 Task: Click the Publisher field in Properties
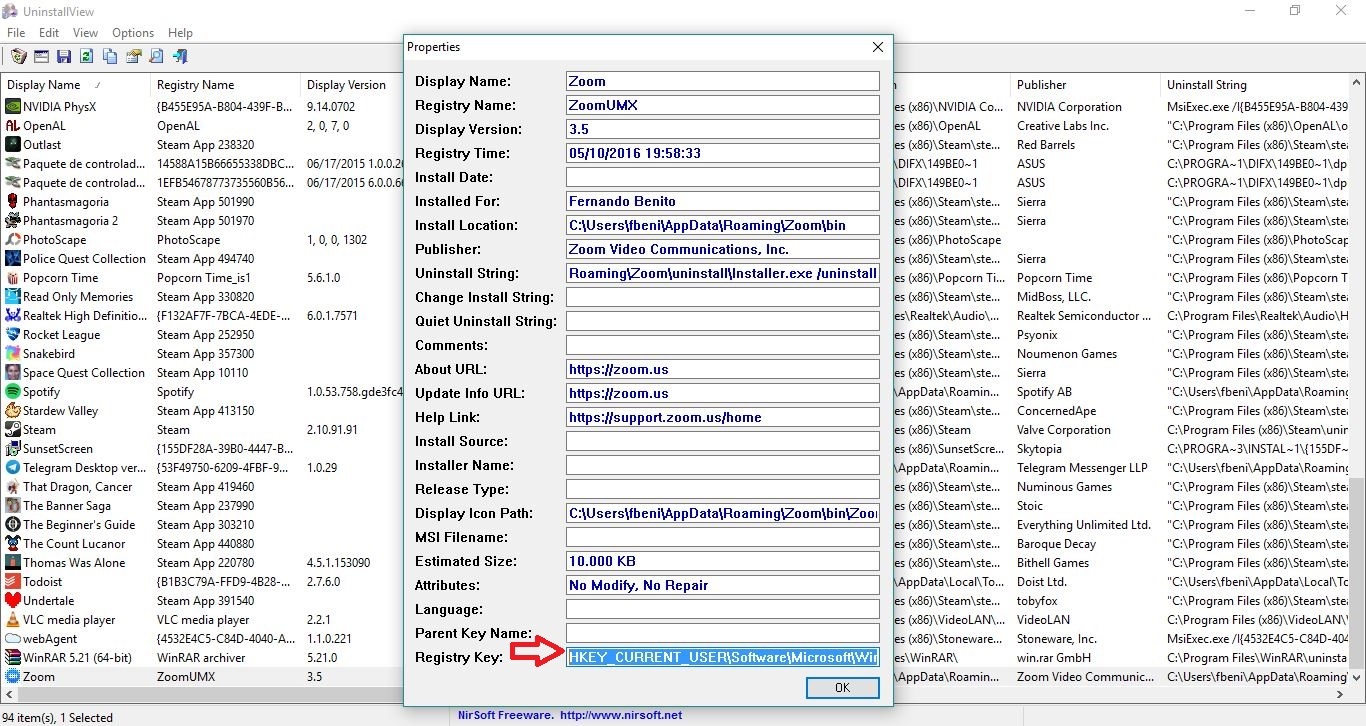(723, 250)
